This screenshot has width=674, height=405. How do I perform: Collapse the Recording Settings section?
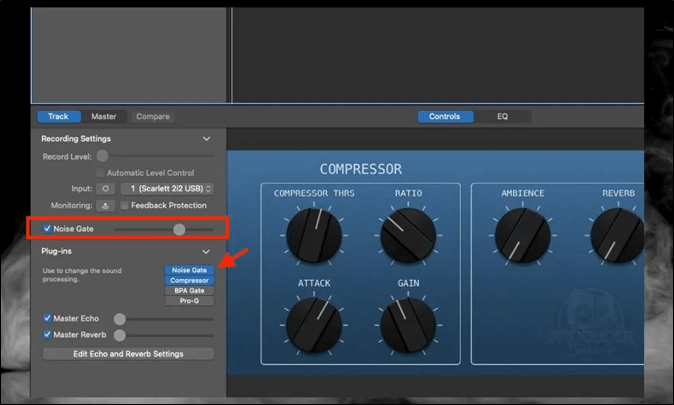click(206, 139)
